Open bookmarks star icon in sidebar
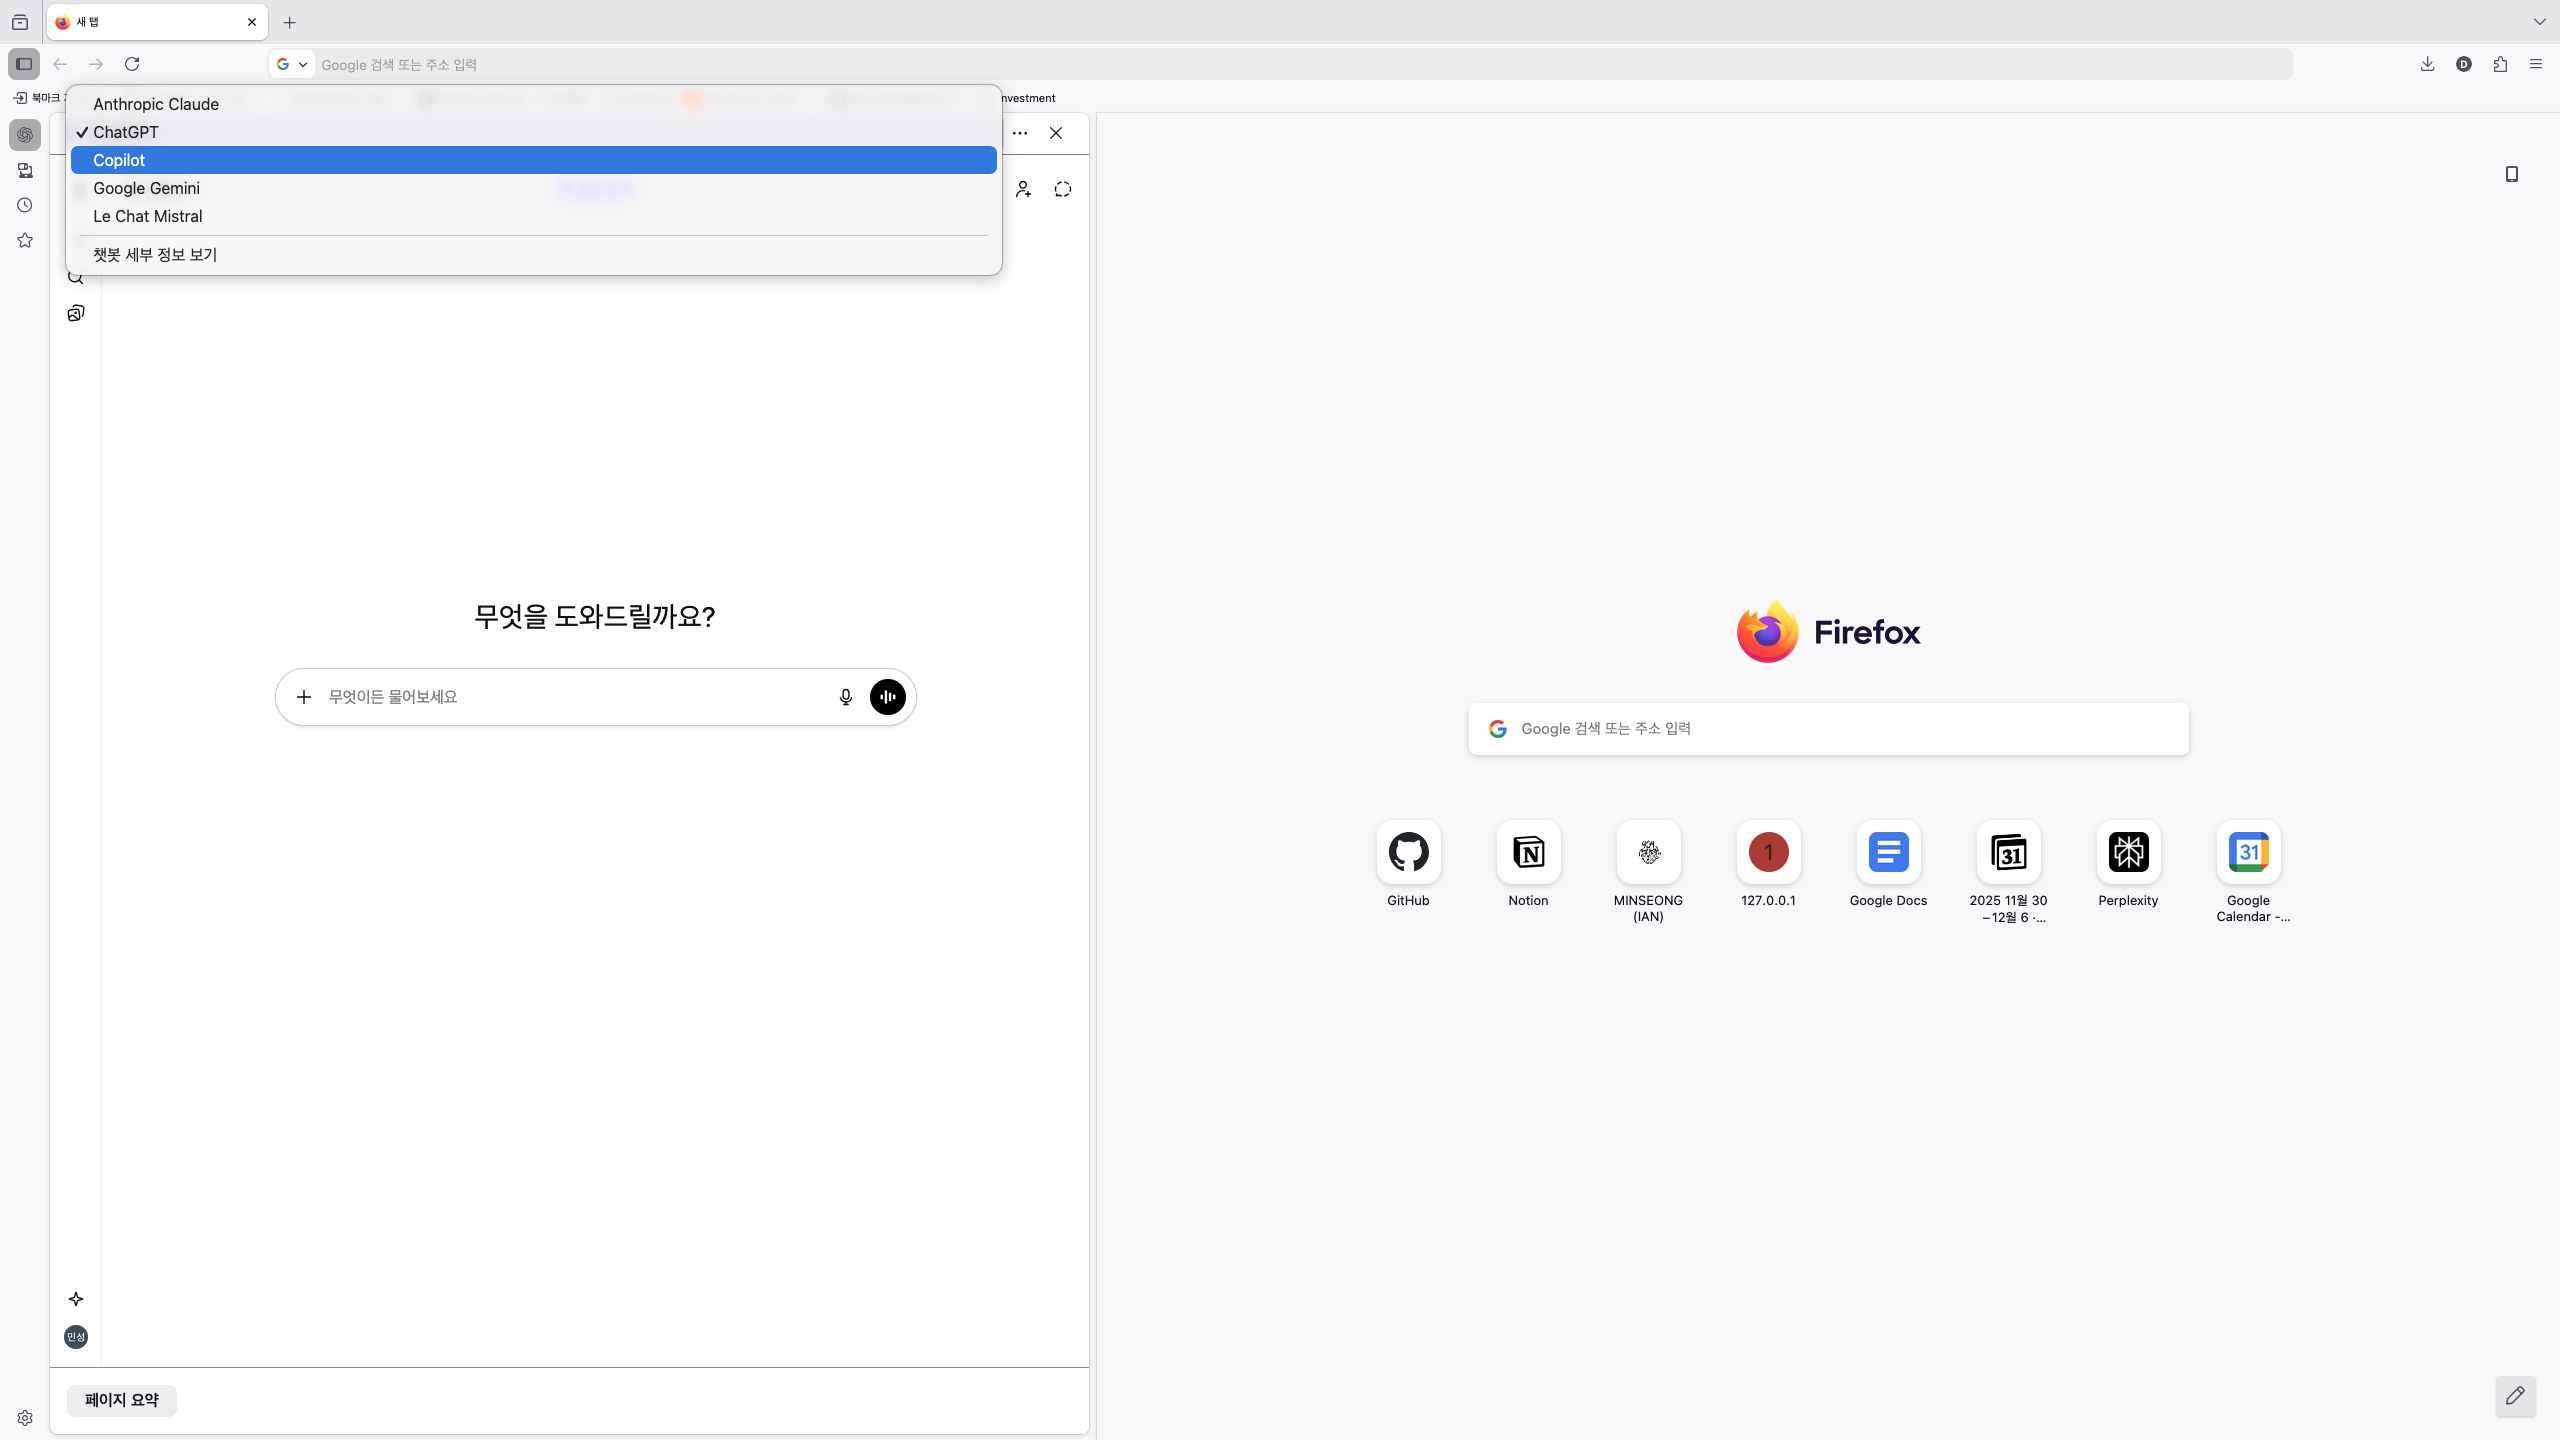 pyautogui.click(x=25, y=240)
